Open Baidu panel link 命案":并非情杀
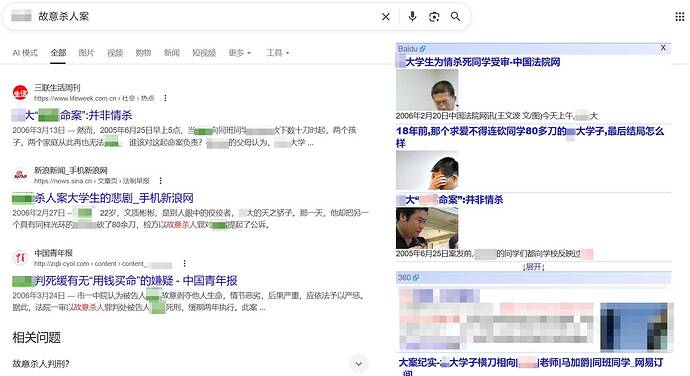 pos(450,200)
